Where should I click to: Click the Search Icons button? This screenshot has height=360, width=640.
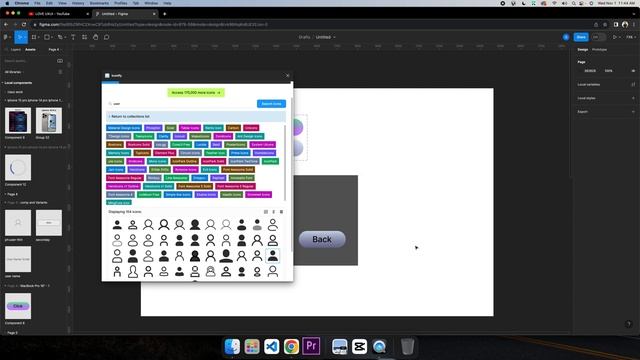tap(271, 104)
